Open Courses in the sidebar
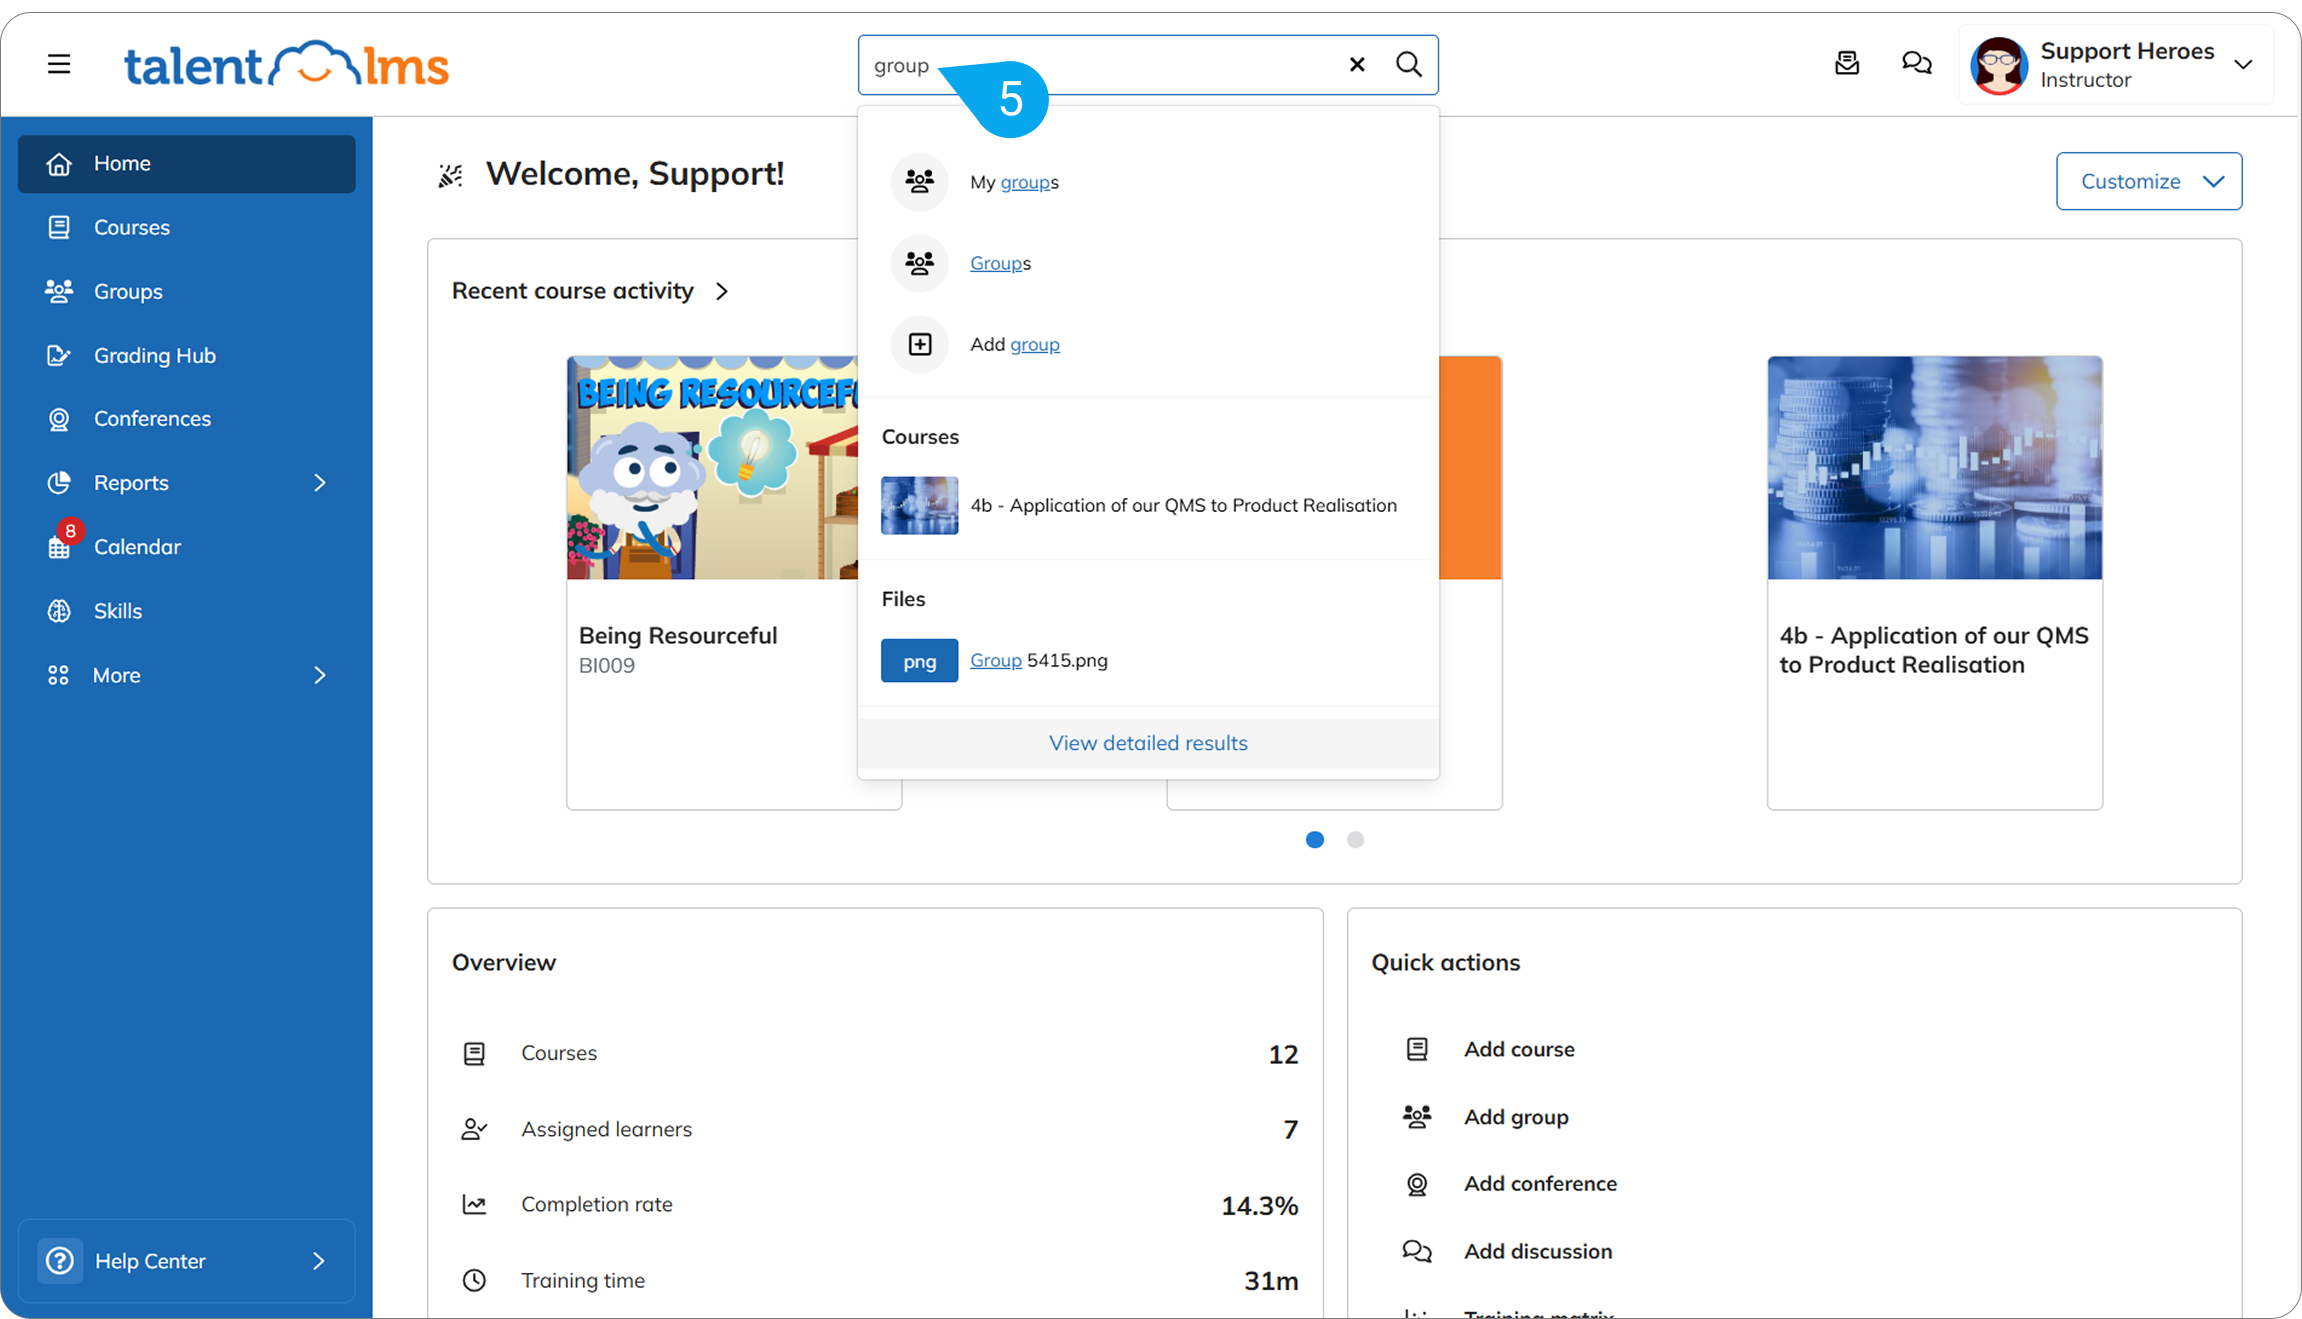Screen dimensions: 2302x1319 [187, 227]
